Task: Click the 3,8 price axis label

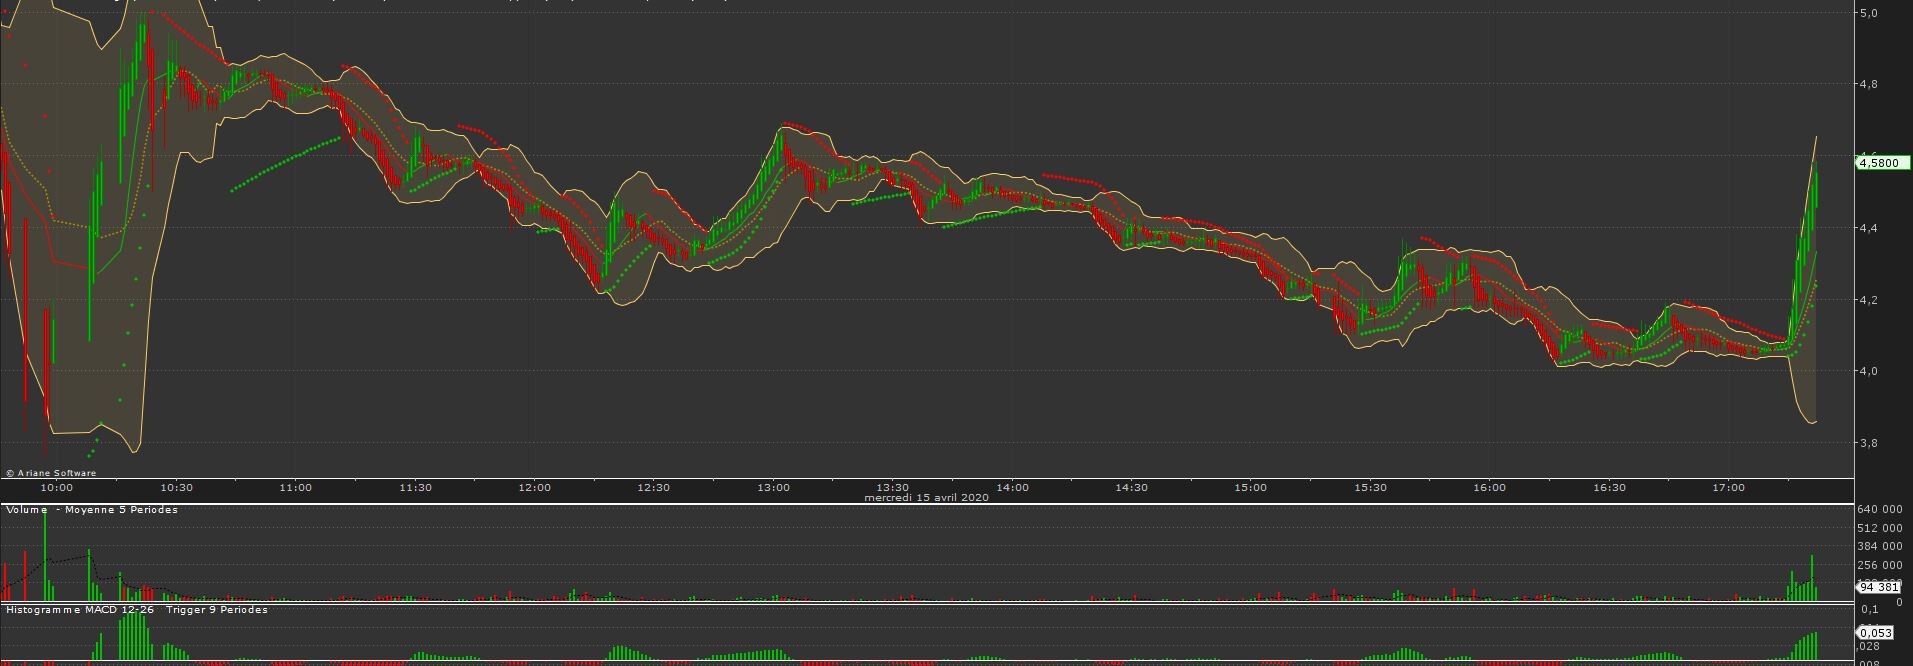Action: 1867,443
